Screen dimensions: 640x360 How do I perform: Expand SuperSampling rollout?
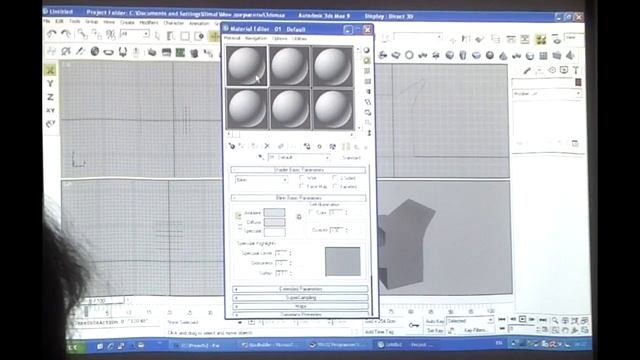(x=300, y=298)
